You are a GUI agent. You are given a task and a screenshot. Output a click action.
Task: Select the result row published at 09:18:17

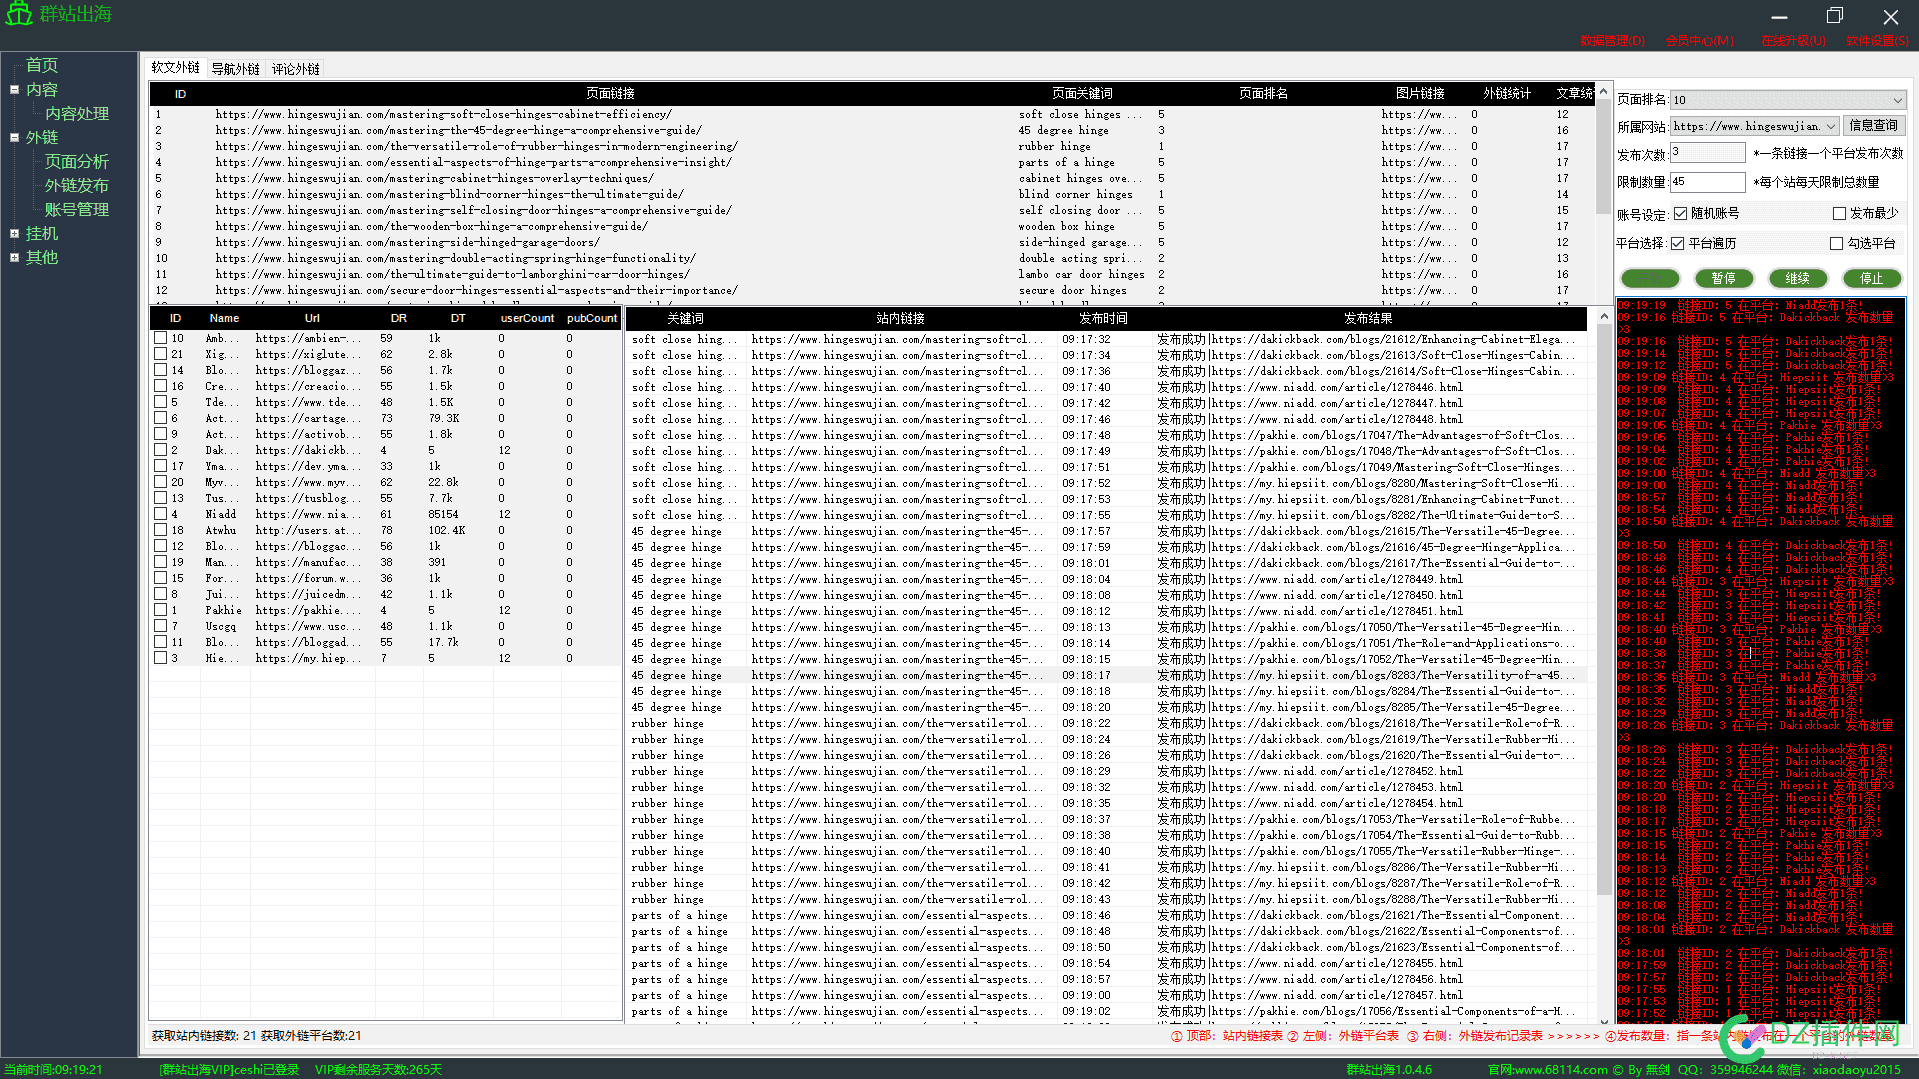point(1106,675)
